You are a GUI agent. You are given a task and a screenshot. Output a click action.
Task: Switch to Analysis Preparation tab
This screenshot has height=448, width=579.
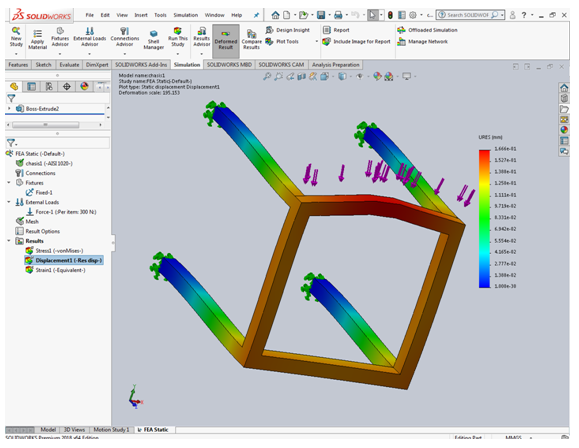tap(335, 65)
